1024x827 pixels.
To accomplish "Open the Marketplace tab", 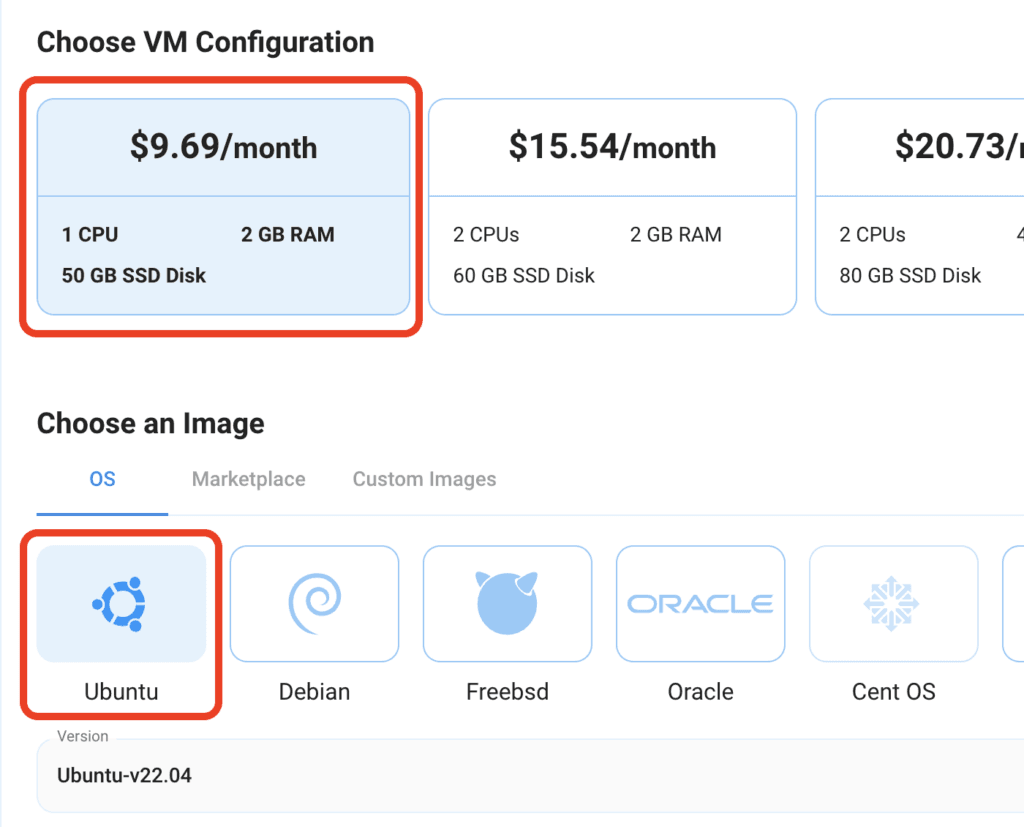I will pyautogui.click(x=248, y=479).
